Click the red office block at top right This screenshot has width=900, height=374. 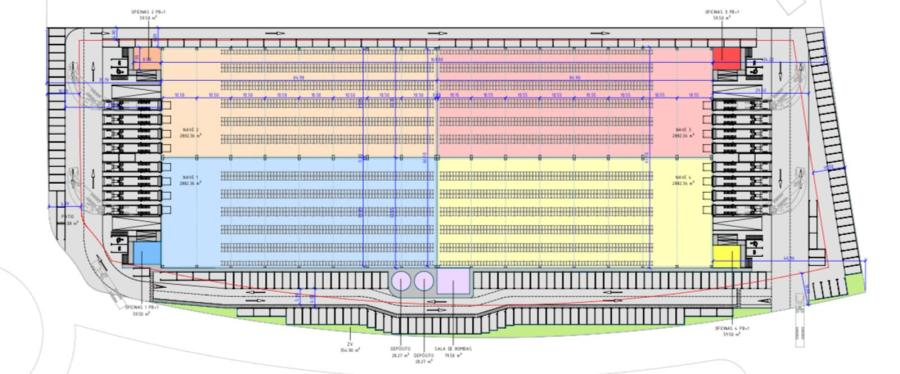(726, 59)
